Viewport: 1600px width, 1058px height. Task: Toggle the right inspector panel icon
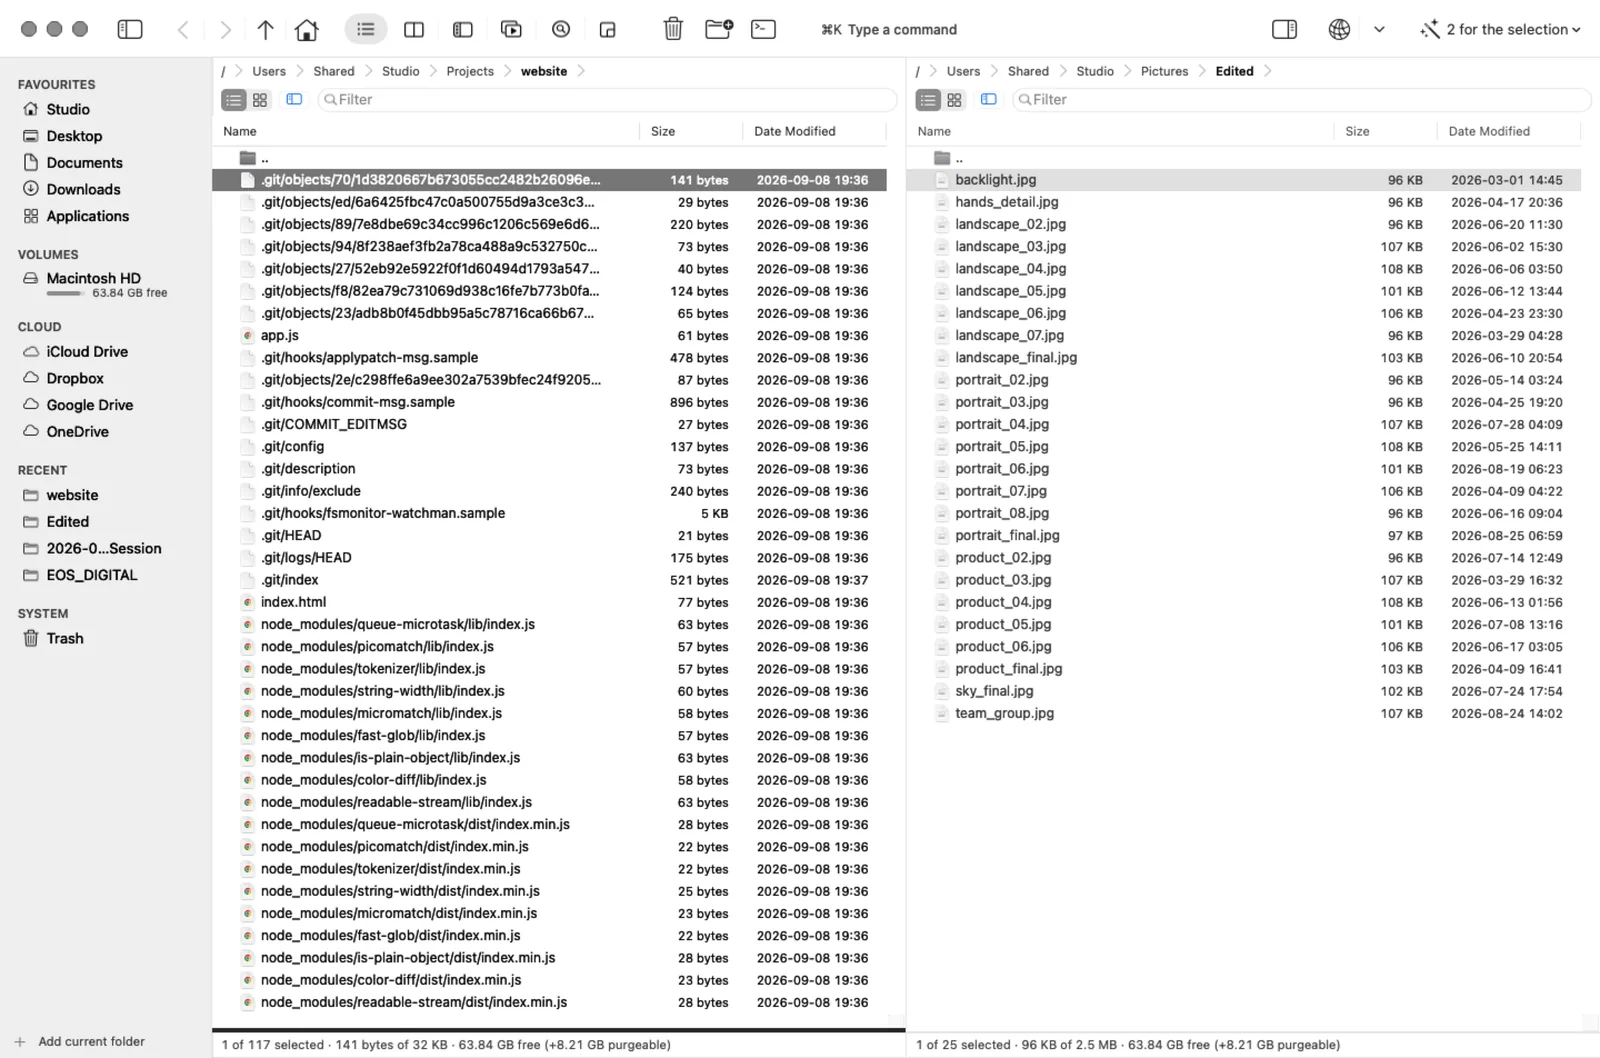pos(1285,29)
